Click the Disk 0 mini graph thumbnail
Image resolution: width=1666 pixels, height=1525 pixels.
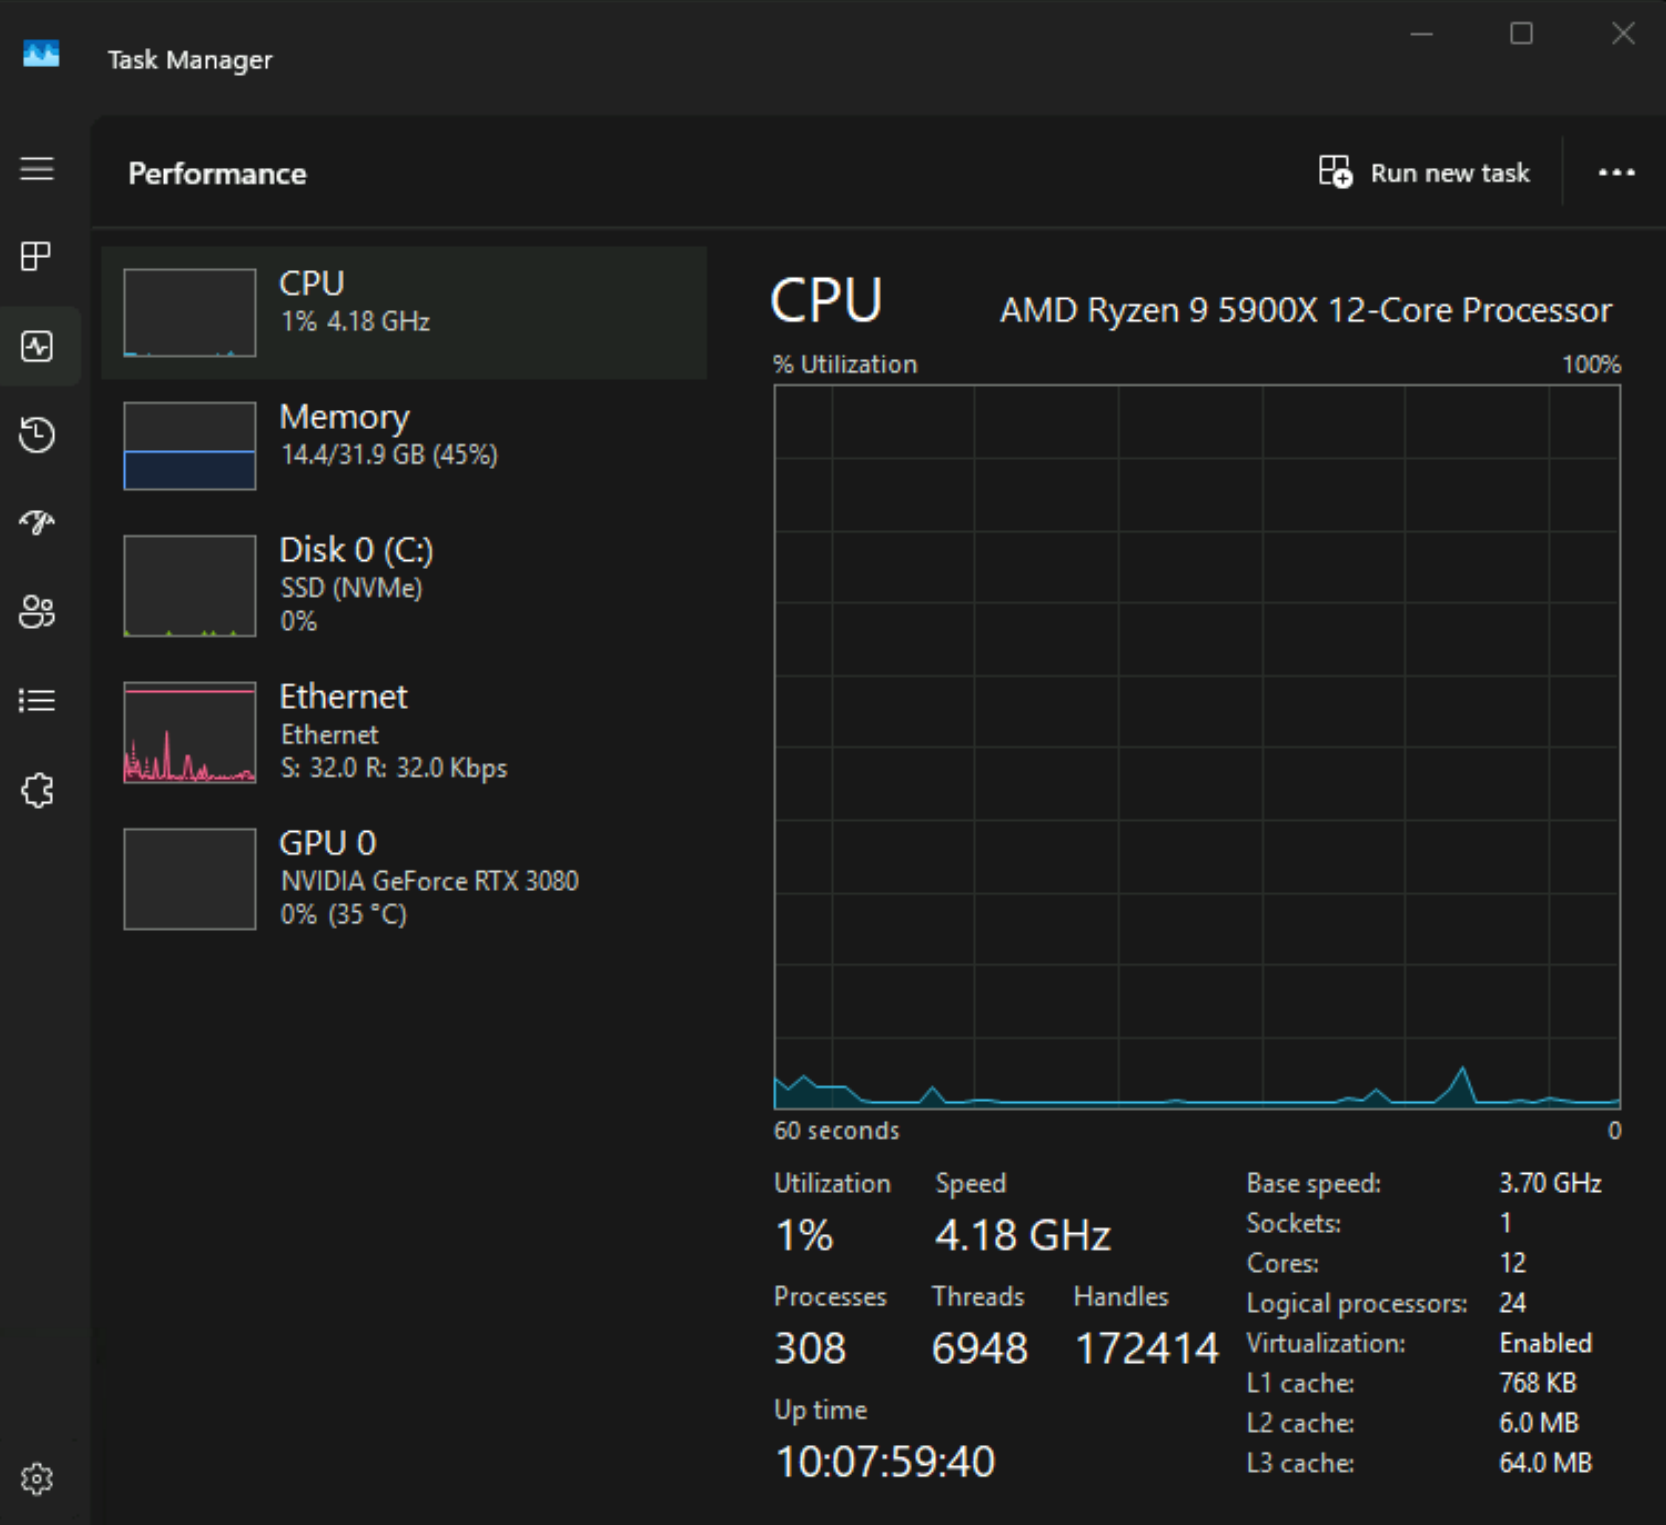pyautogui.click(x=189, y=585)
